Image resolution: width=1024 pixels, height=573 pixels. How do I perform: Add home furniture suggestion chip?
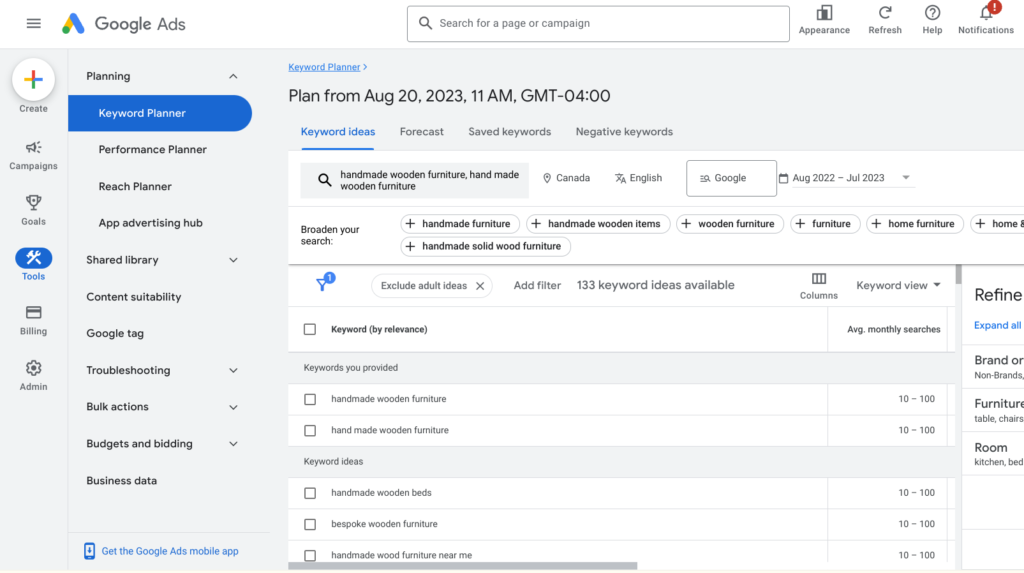(x=915, y=224)
